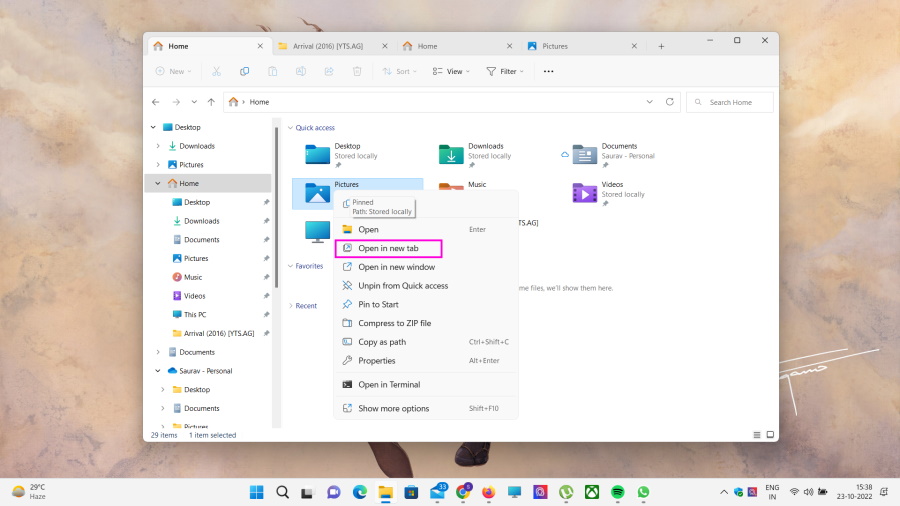
Task: Click the Refresh button beside address bar
Action: (670, 102)
